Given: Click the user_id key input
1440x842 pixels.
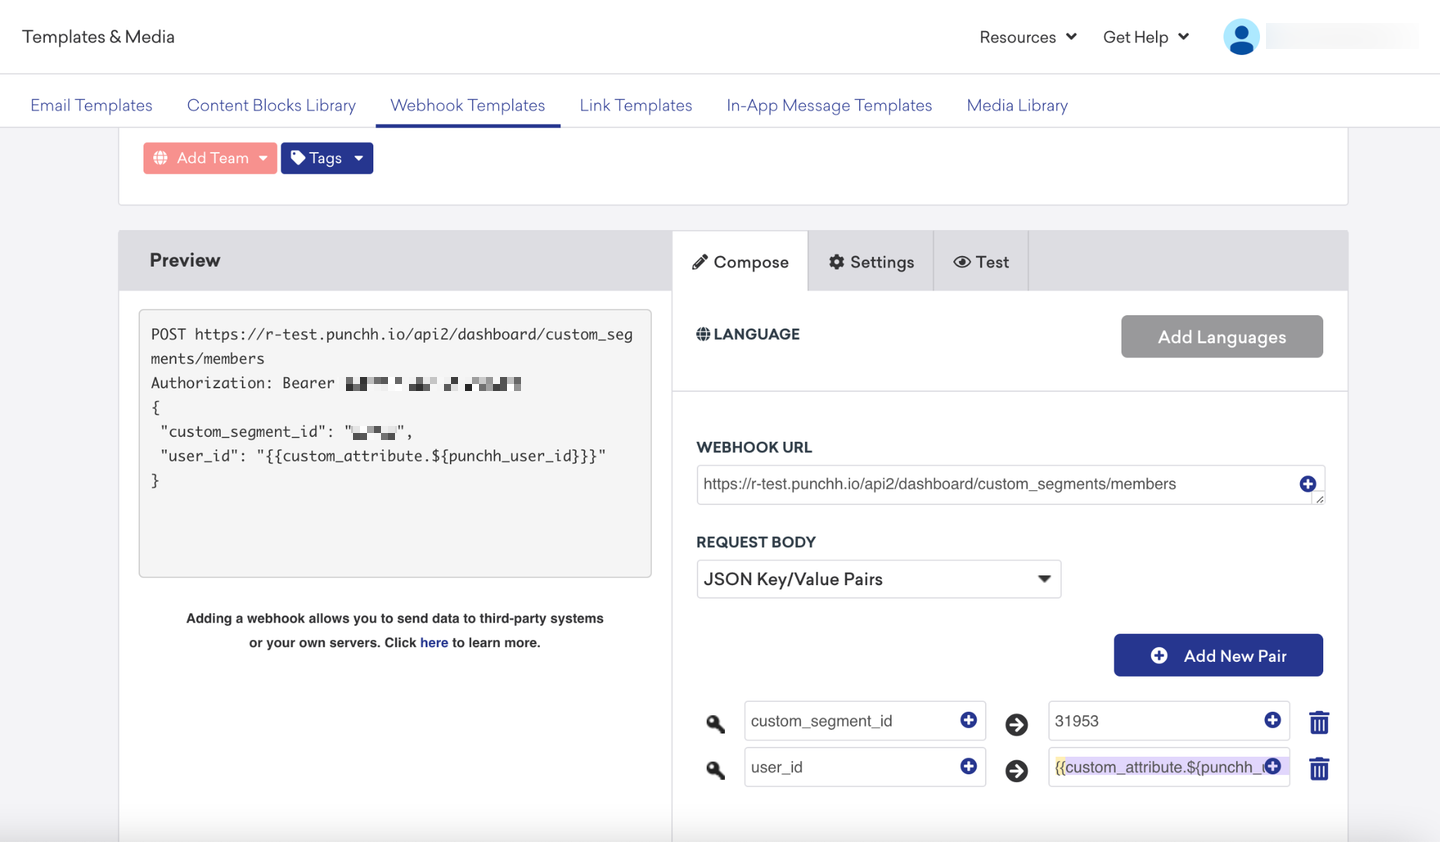Looking at the screenshot, I should pyautogui.click(x=865, y=767).
